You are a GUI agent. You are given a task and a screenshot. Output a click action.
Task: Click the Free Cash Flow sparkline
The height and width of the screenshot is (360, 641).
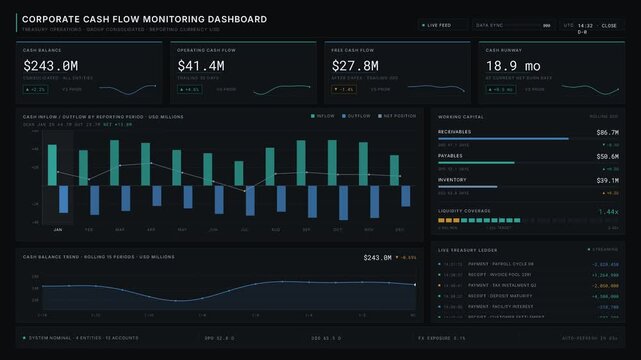[436, 88]
